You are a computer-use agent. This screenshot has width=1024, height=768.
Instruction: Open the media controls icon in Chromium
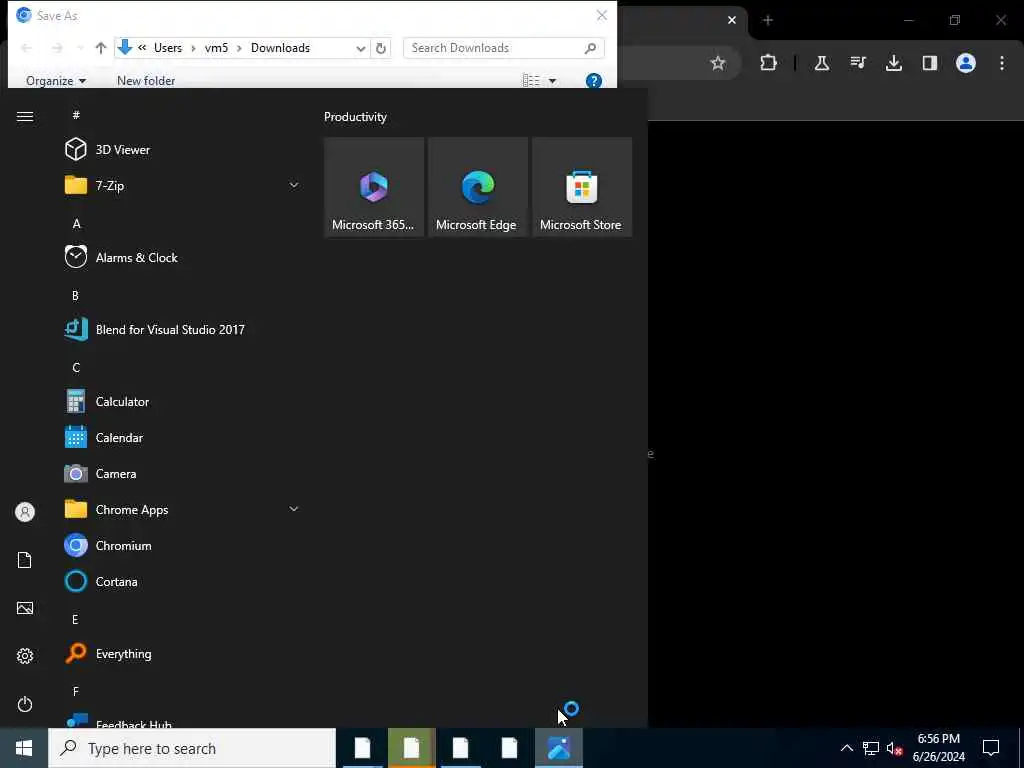pos(858,63)
